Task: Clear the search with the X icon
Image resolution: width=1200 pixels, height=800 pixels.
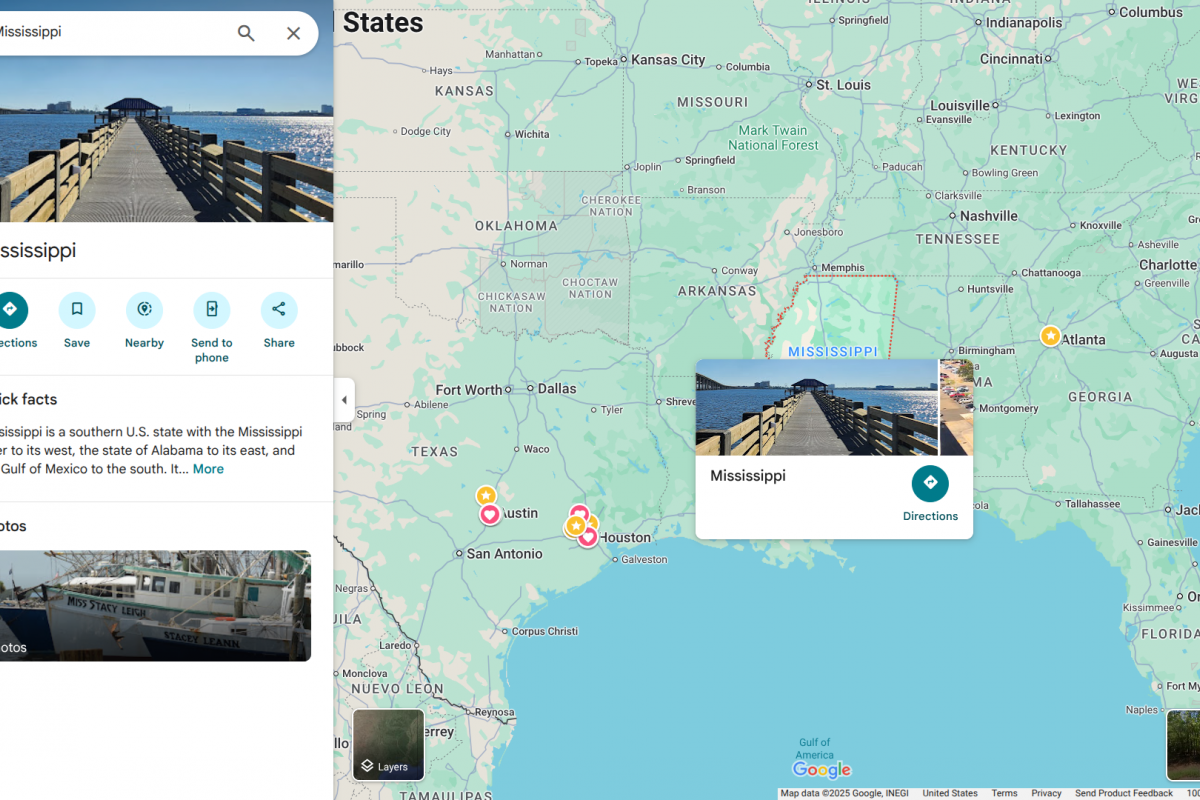Action: (293, 33)
